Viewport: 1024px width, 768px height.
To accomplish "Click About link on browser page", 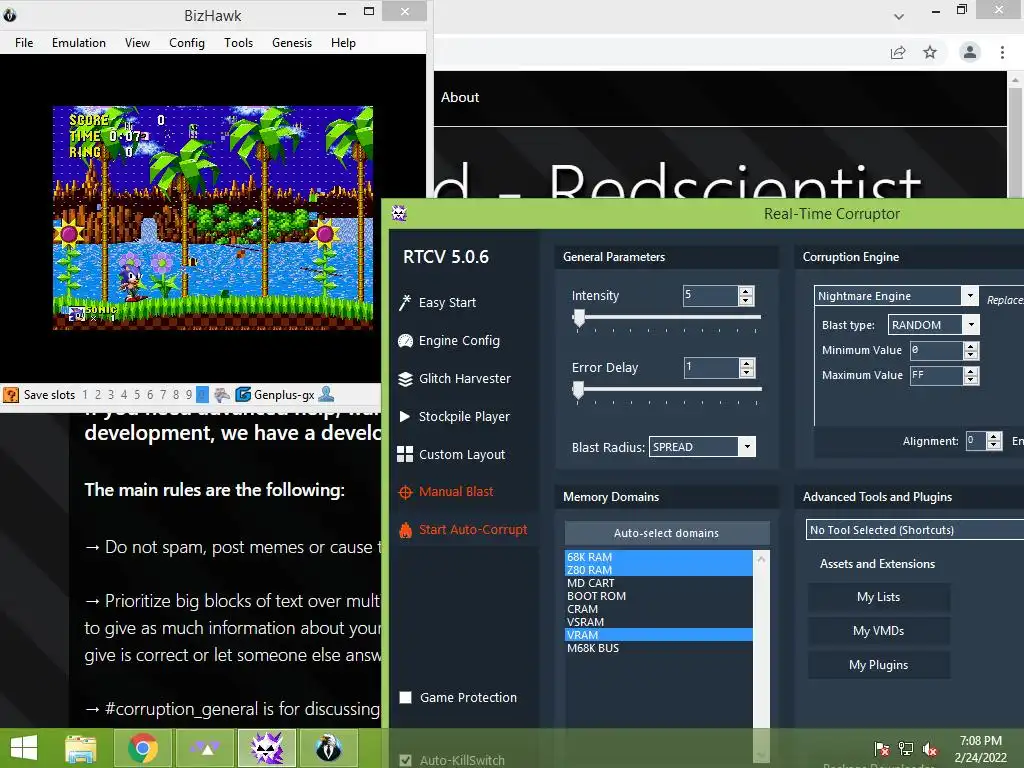I will coord(460,97).
